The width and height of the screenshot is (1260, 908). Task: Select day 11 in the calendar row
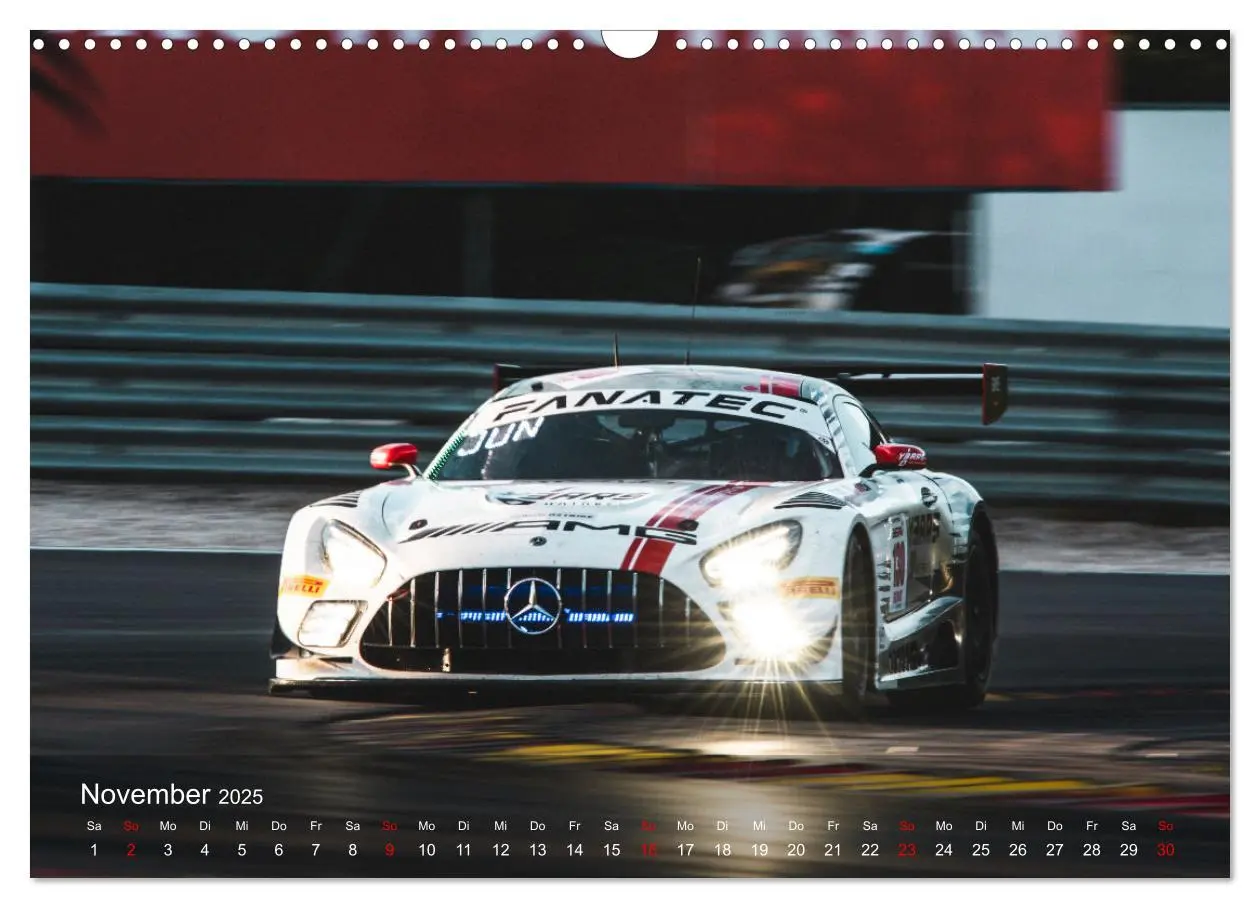point(464,850)
